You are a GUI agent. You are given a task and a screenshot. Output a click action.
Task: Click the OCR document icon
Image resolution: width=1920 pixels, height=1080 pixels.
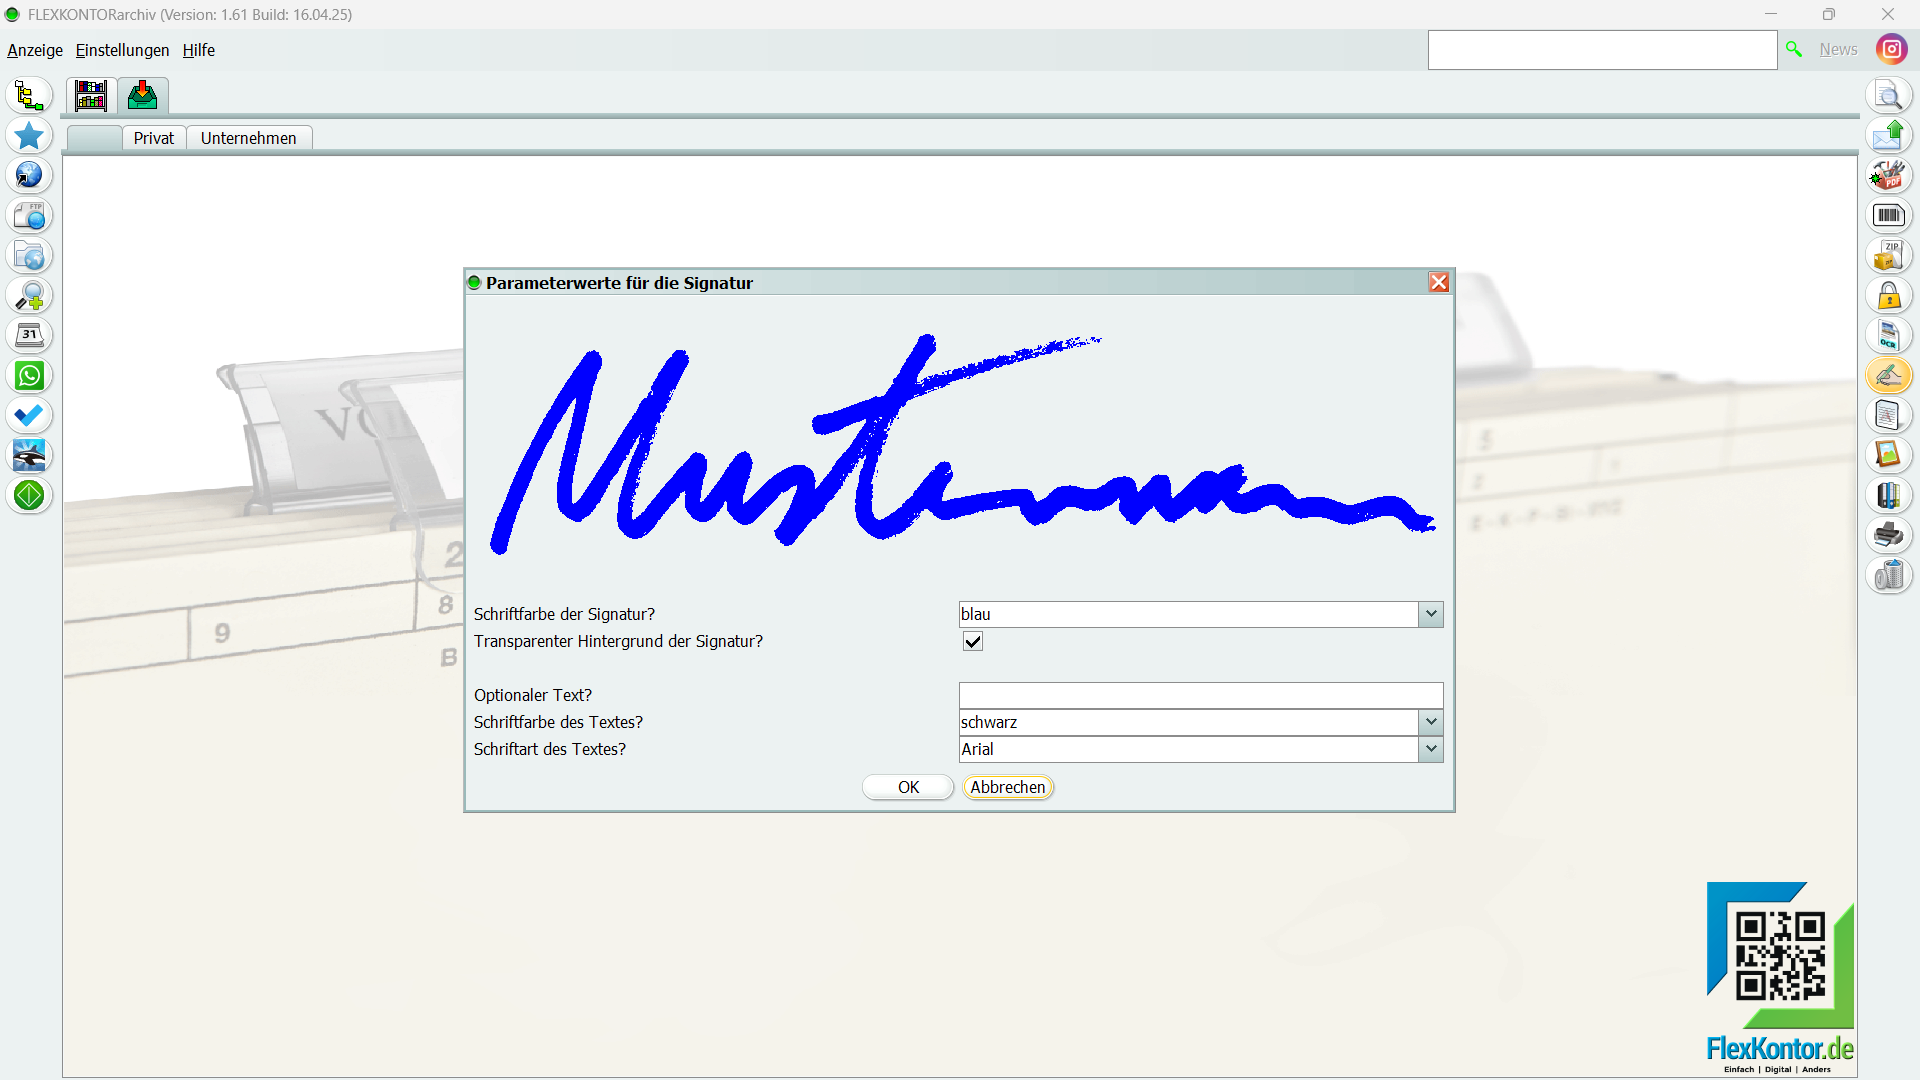(x=1888, y=336)
